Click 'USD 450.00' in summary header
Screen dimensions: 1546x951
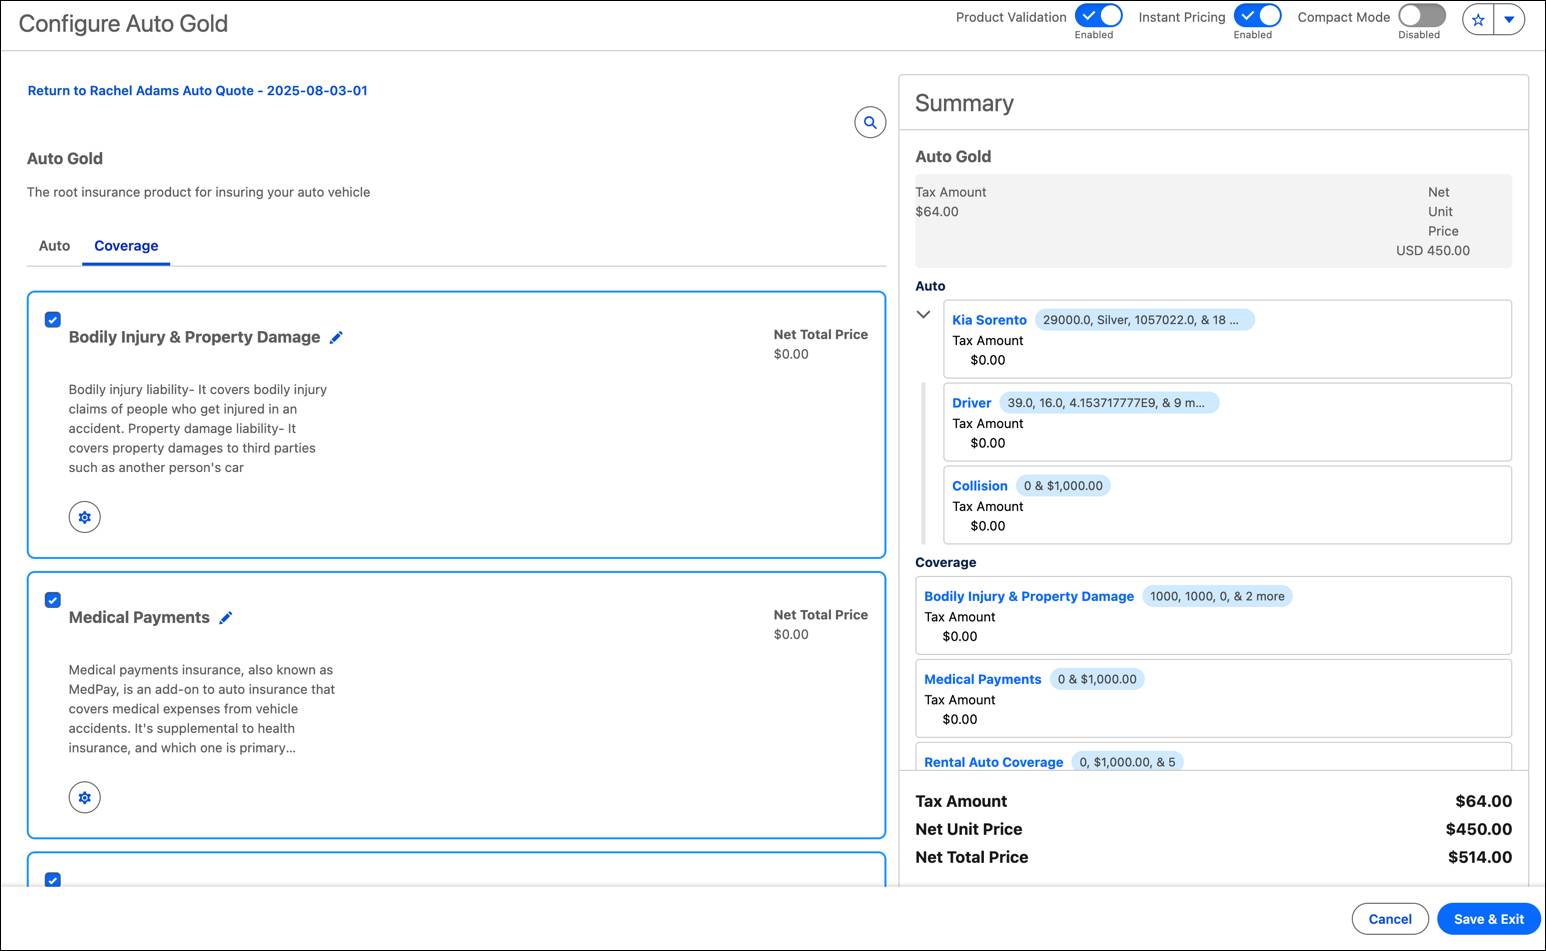tap(1433, 251)
